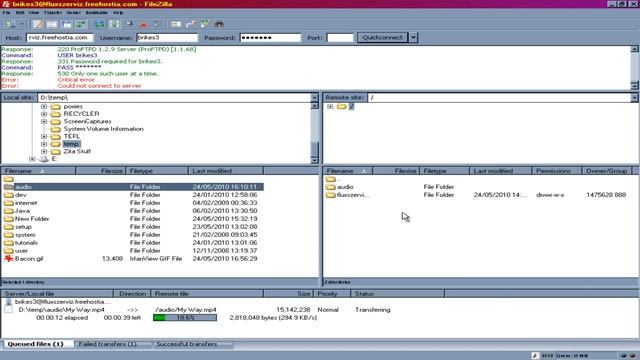The image size is (640, 360).
Task: Open the Server menu
Action: (73, 13)
